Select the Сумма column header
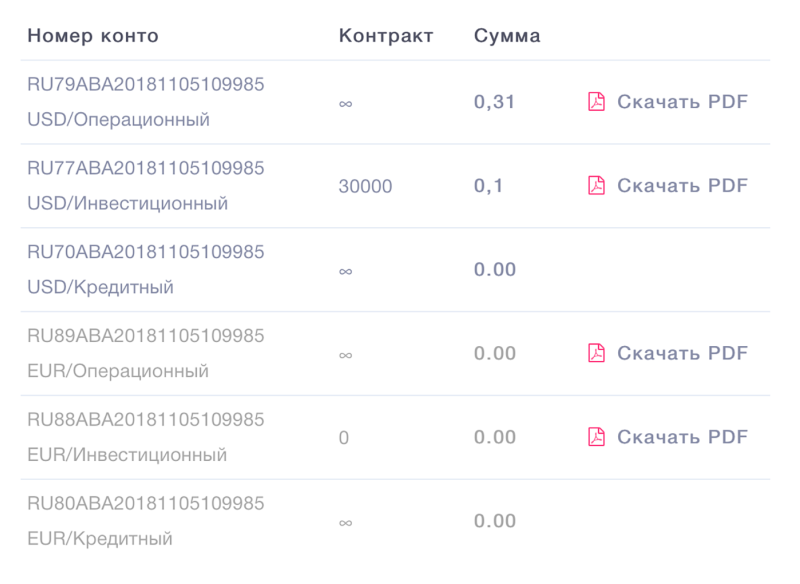Image resolution: width=800 pixels, height=584 pixels. click(x=507, y=37)
